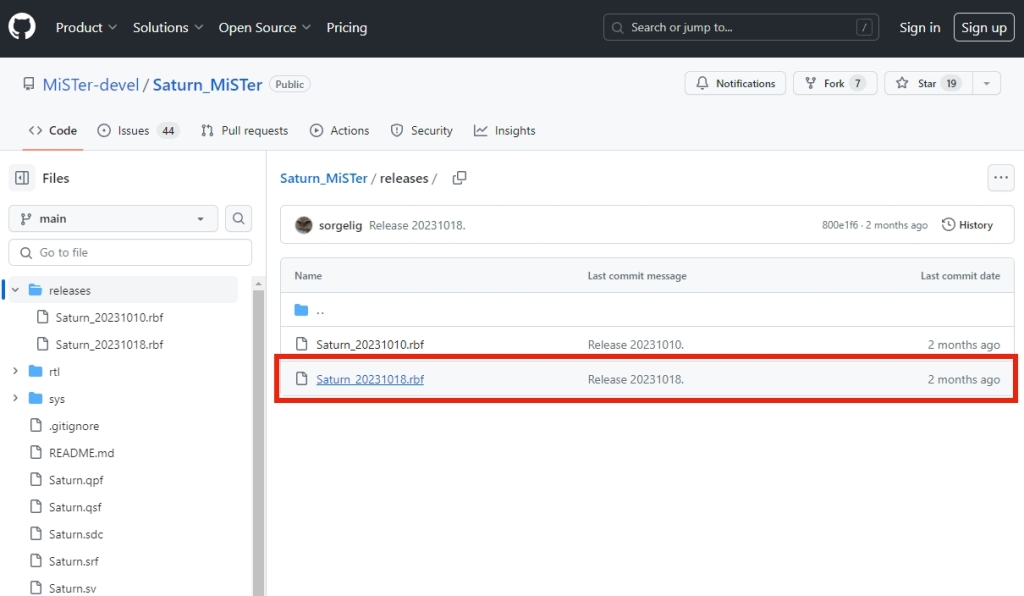Screen dimensions: 1024x596
Task: Expand the Product menu
Action: 86,28
